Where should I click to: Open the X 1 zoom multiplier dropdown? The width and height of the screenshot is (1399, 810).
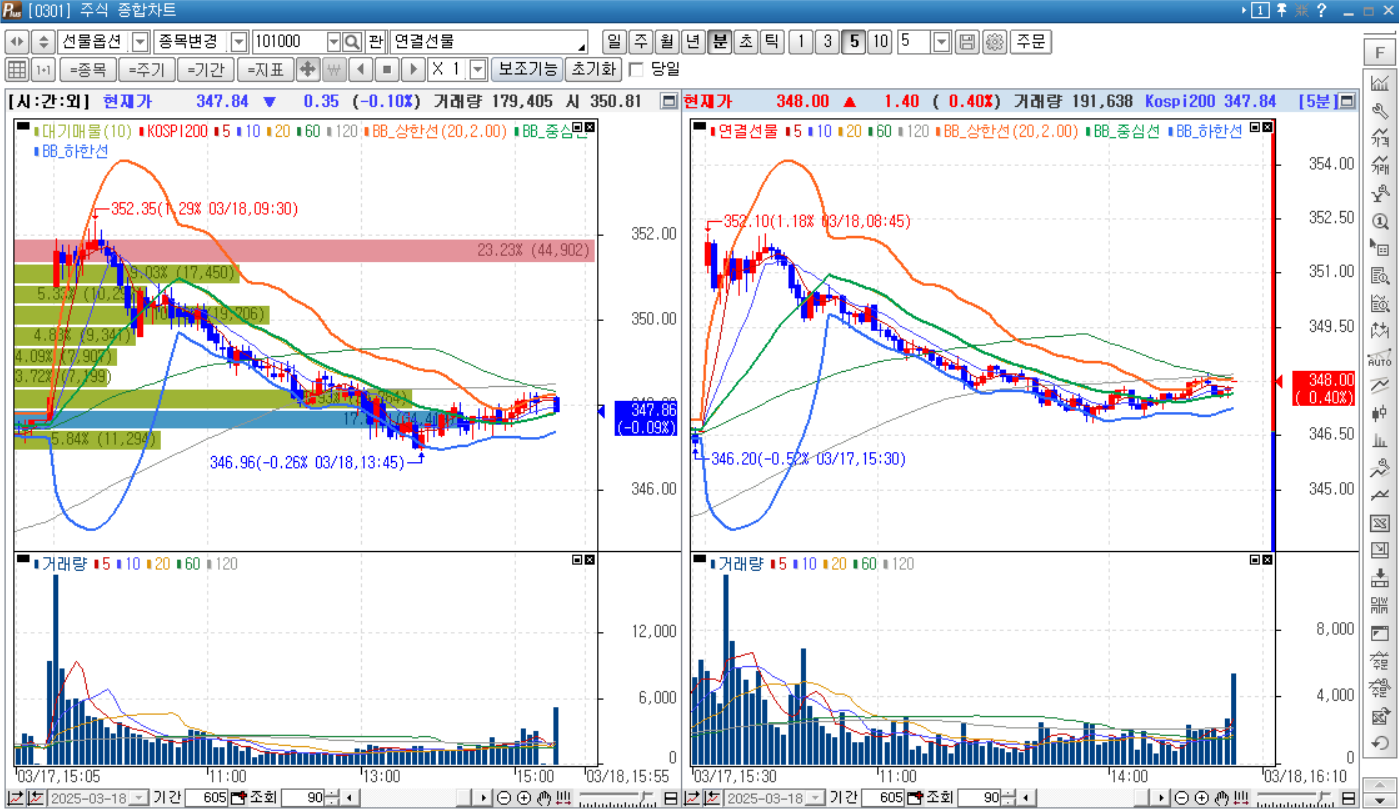tap(478, 69)
